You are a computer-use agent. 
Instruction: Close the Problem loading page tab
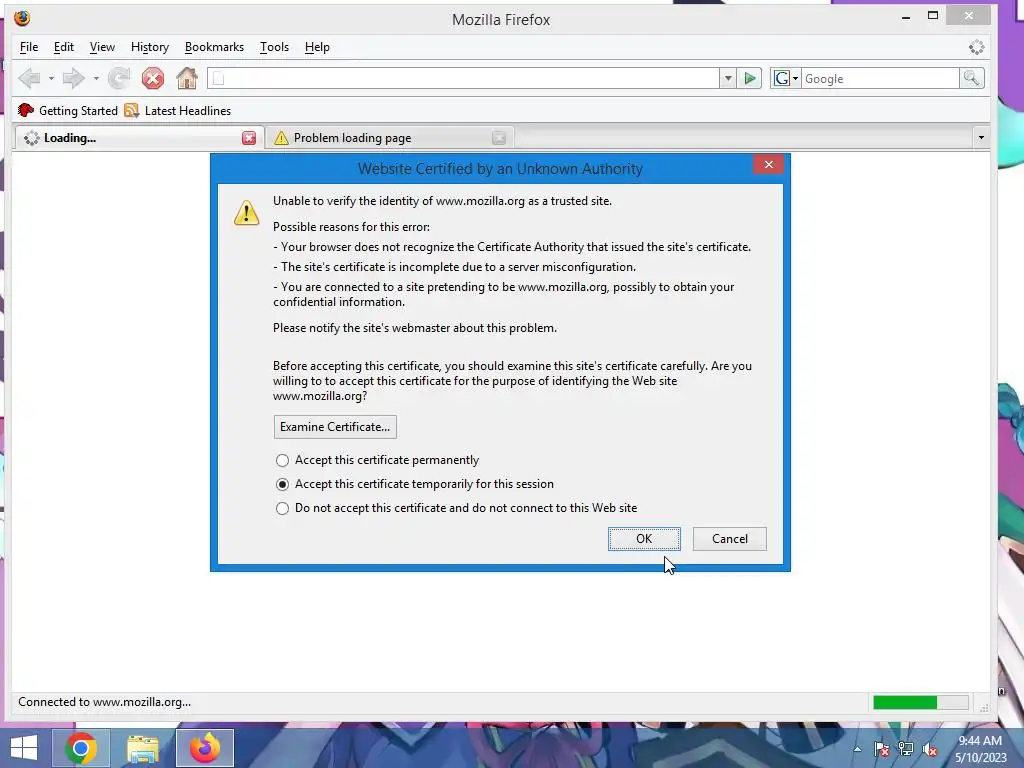(x=499, y=138)
